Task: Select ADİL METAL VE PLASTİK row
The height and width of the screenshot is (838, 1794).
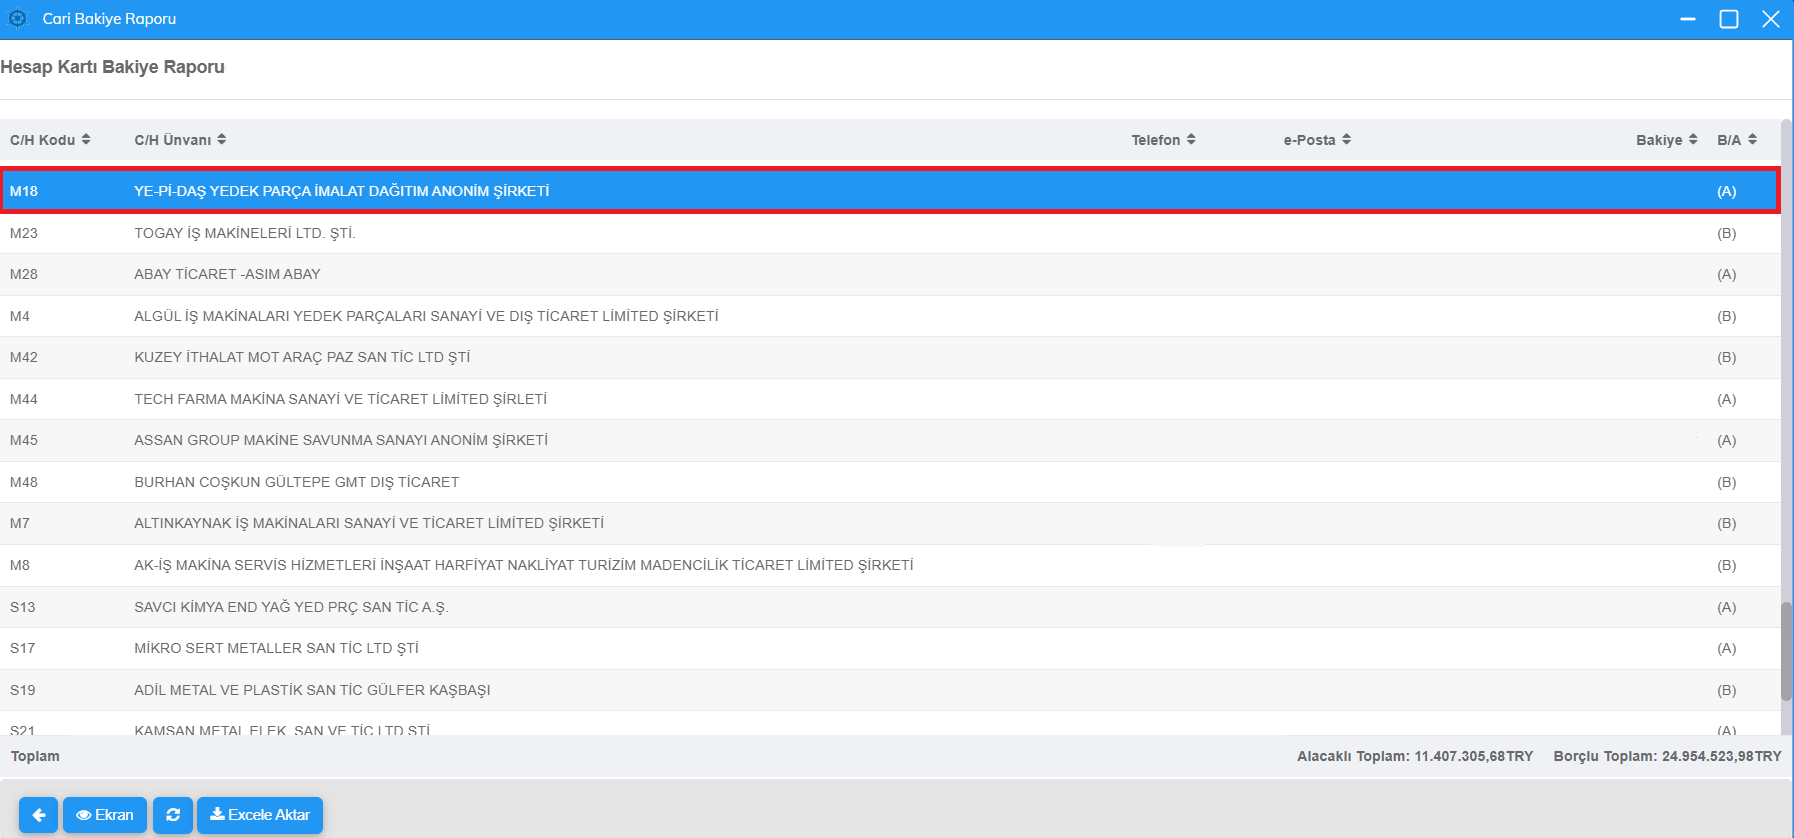Action: click(890, 690)
